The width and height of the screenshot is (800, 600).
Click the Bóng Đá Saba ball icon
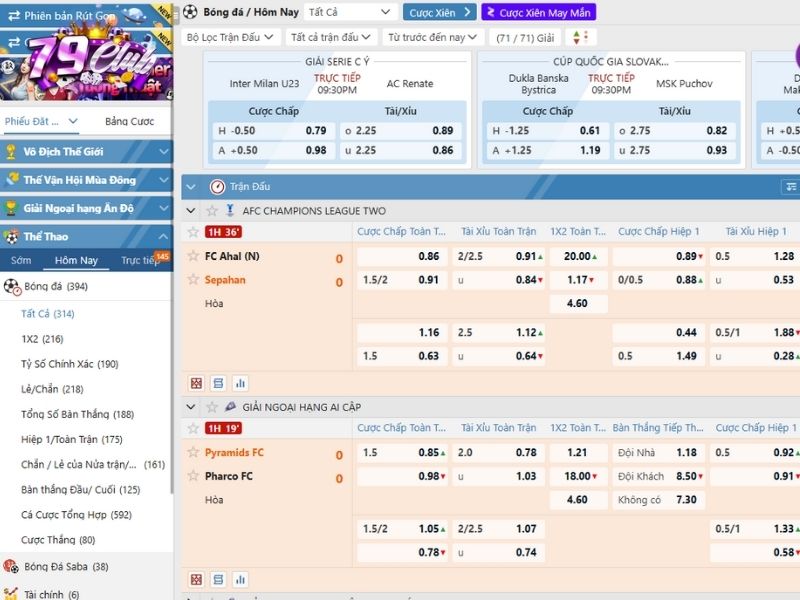click(12, 566)
